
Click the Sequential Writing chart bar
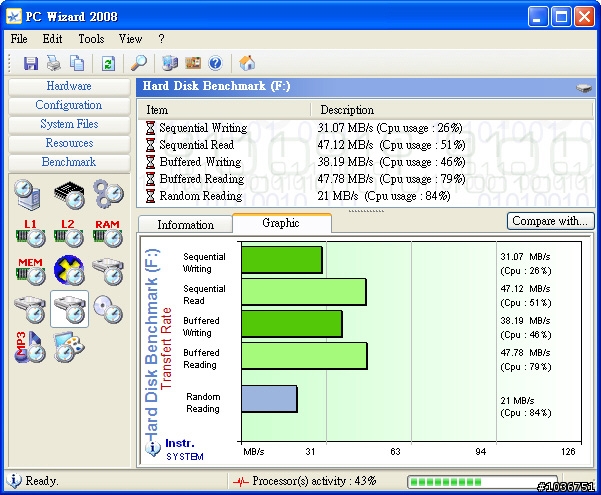point(282,260)
